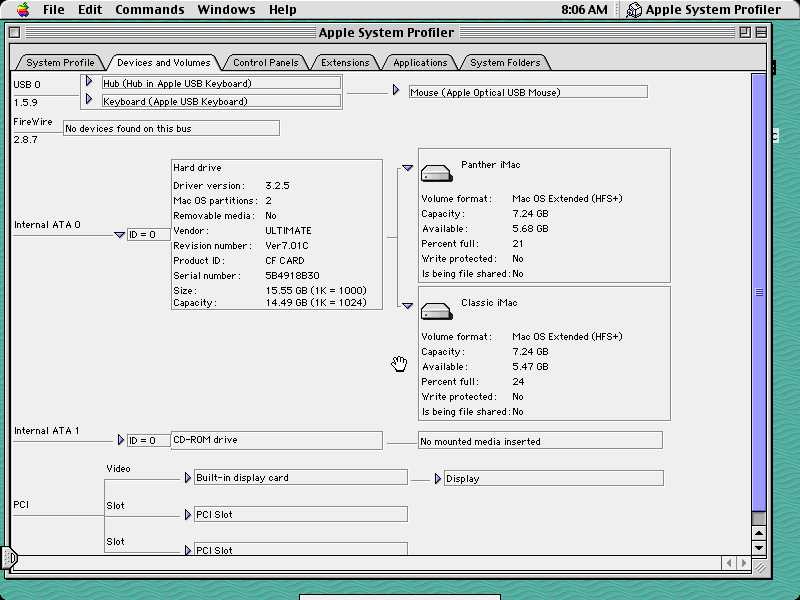Expand the Hub in Apple USB Keyboard entry

point(89,81)
